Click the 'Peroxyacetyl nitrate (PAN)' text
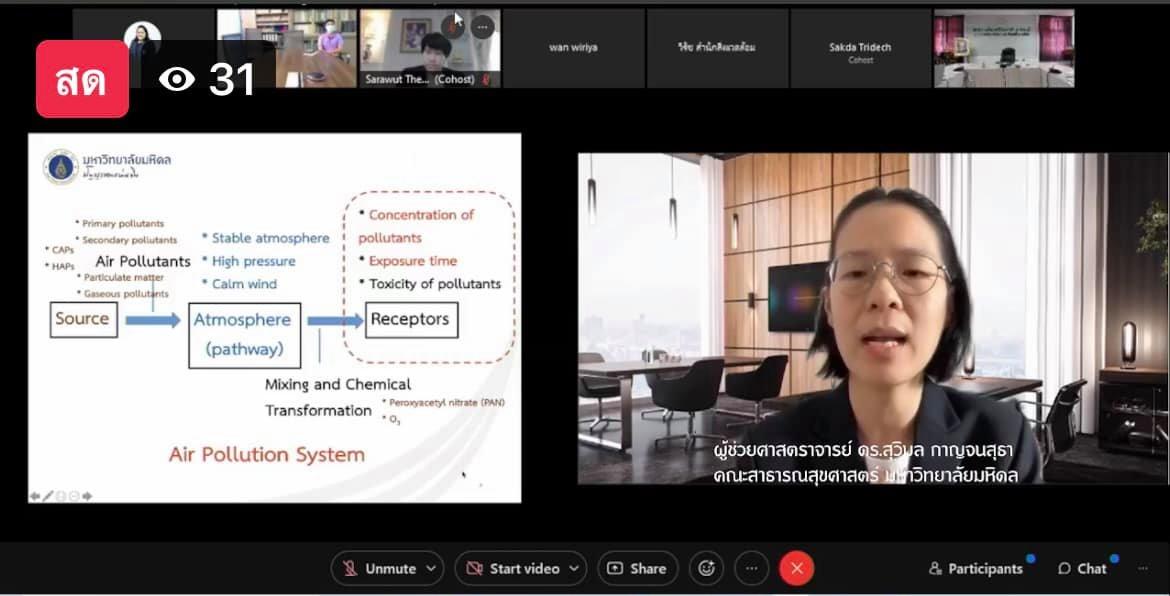This screenshot has height=596, width=1170. [447, 403]
